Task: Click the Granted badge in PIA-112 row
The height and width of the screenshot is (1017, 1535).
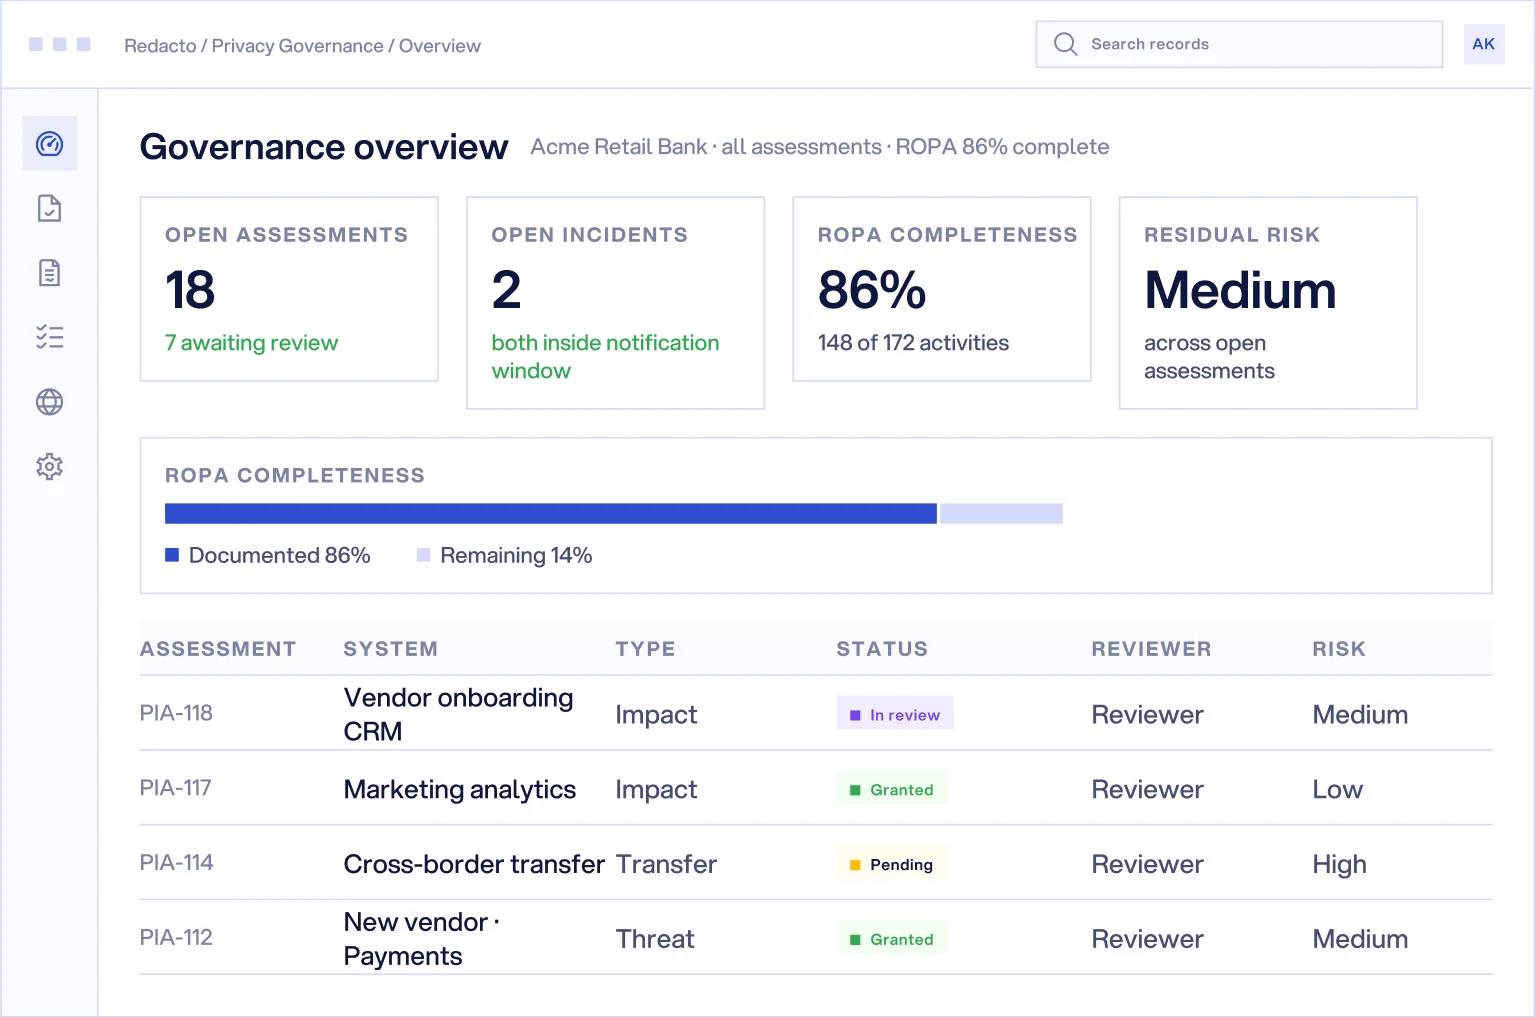Action: click(x=892, y=939)
